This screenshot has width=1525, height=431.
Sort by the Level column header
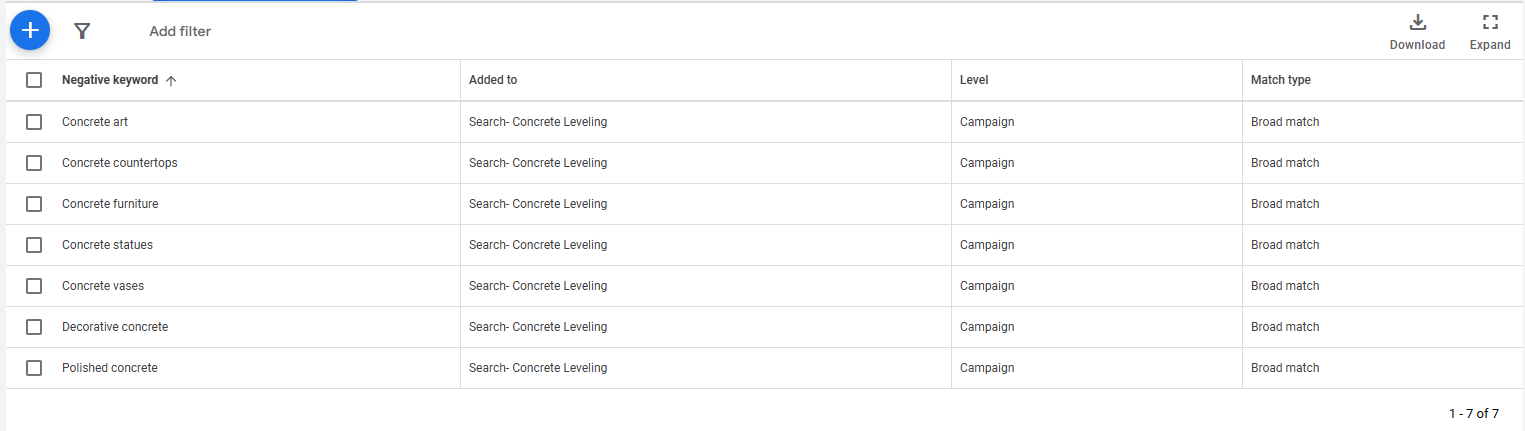coord(974,80)
